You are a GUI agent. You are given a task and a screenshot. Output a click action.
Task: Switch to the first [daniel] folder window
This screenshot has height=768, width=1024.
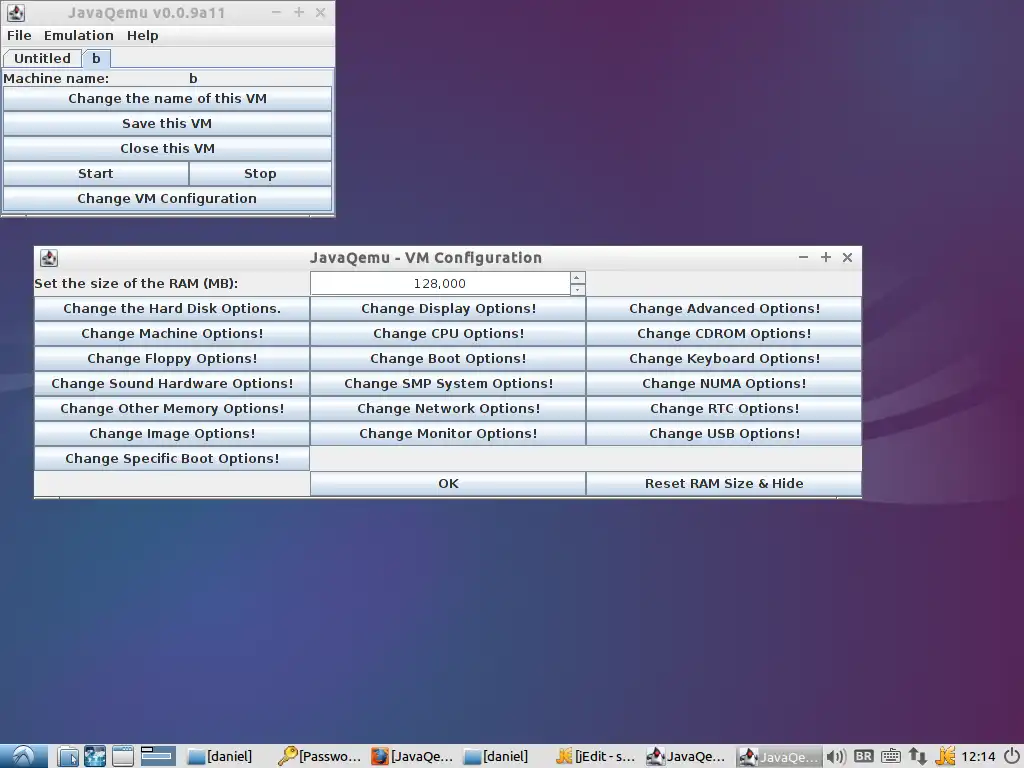[219, 756]
